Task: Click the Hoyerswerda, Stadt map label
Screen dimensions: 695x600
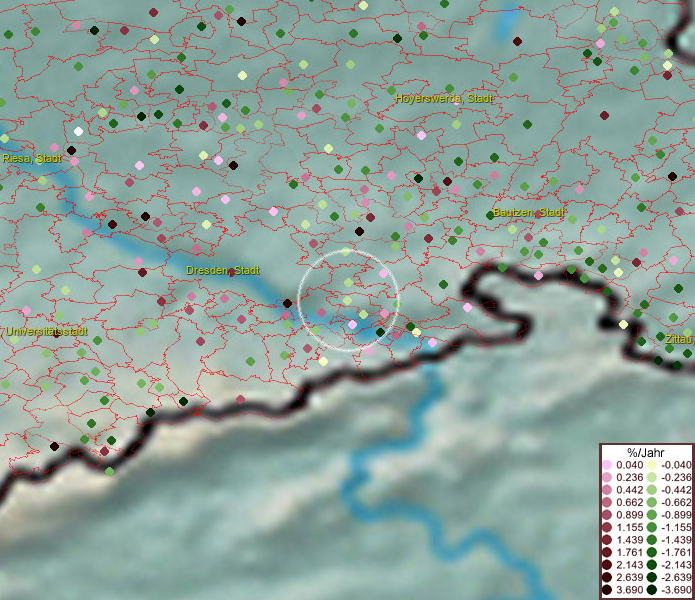Action: pyautogui.click(x=444, y=98)
